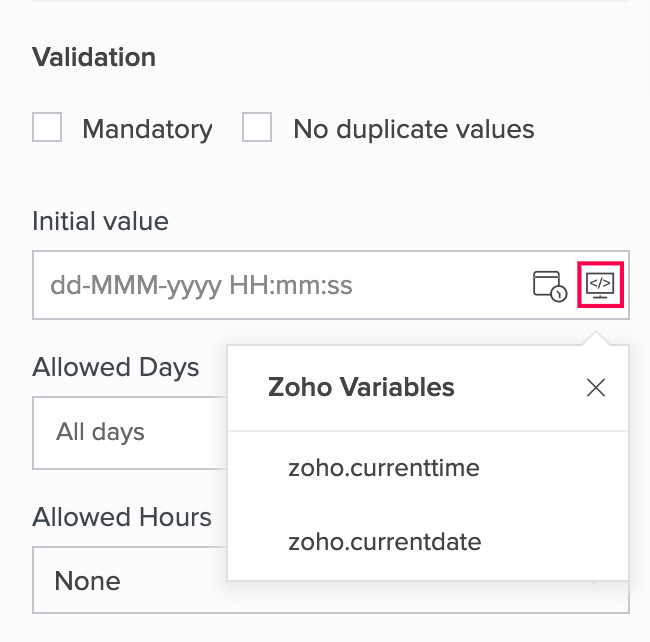Click the Zoho Variables popup title
650x642 pixels.
361,387
